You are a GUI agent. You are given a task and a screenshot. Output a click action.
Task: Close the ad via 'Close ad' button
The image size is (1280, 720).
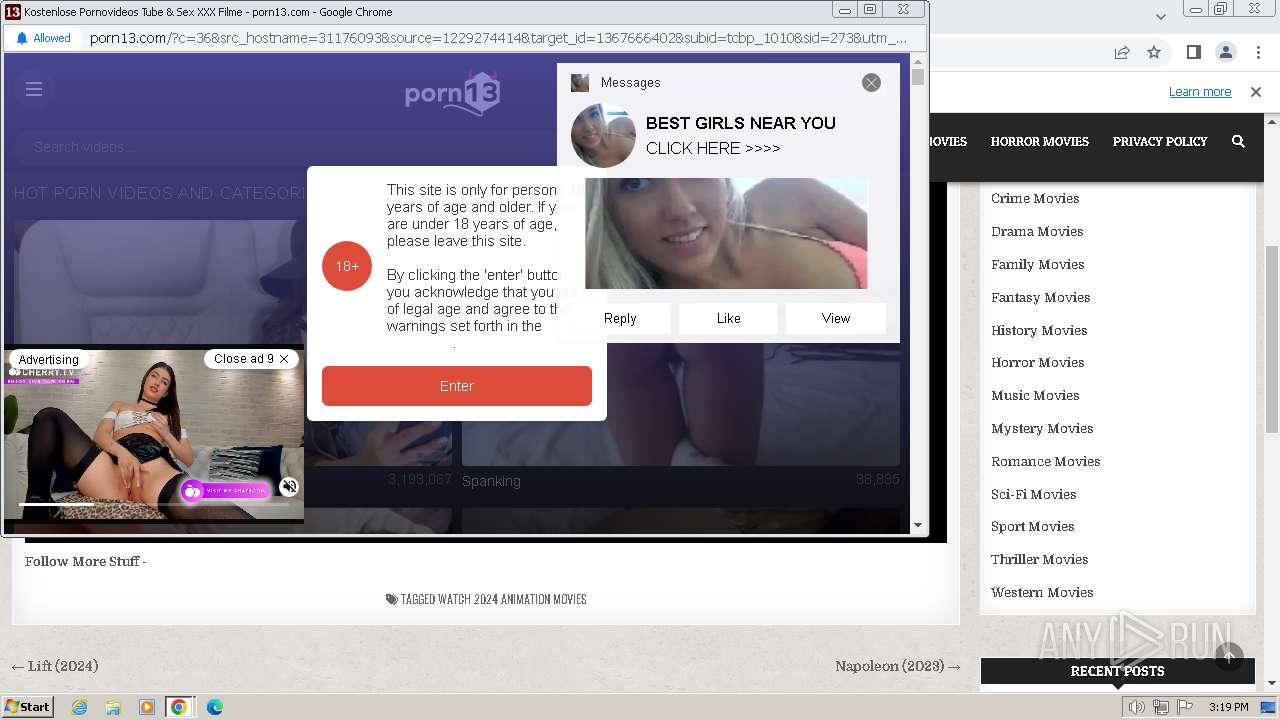pyautogui.click(x=251, y=359)
